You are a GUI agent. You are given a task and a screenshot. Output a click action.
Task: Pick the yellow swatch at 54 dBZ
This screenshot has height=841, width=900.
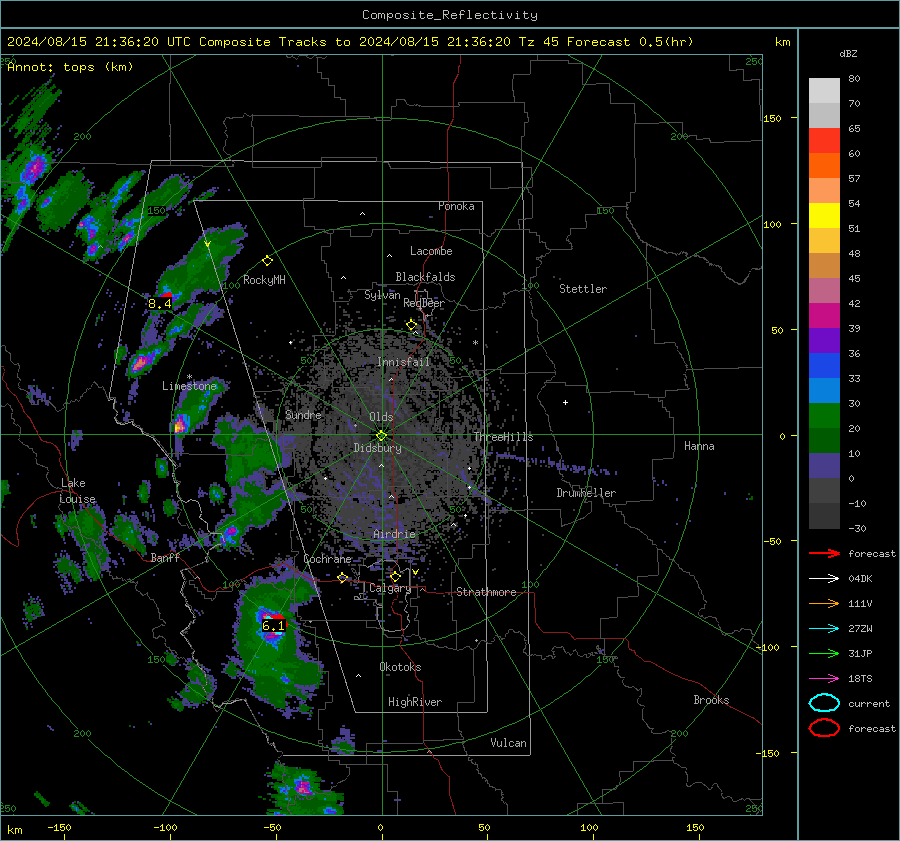click(824, 216)
